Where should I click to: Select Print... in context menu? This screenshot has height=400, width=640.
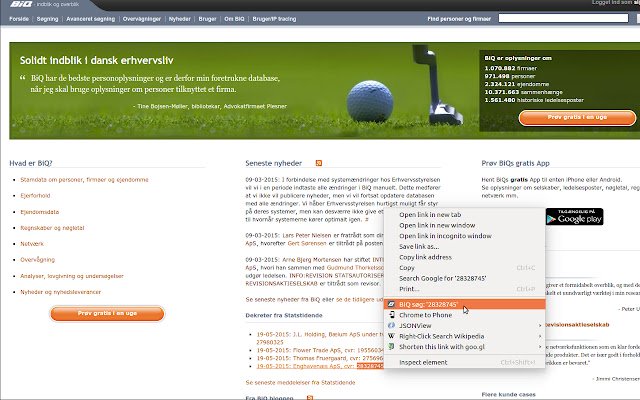464,289
